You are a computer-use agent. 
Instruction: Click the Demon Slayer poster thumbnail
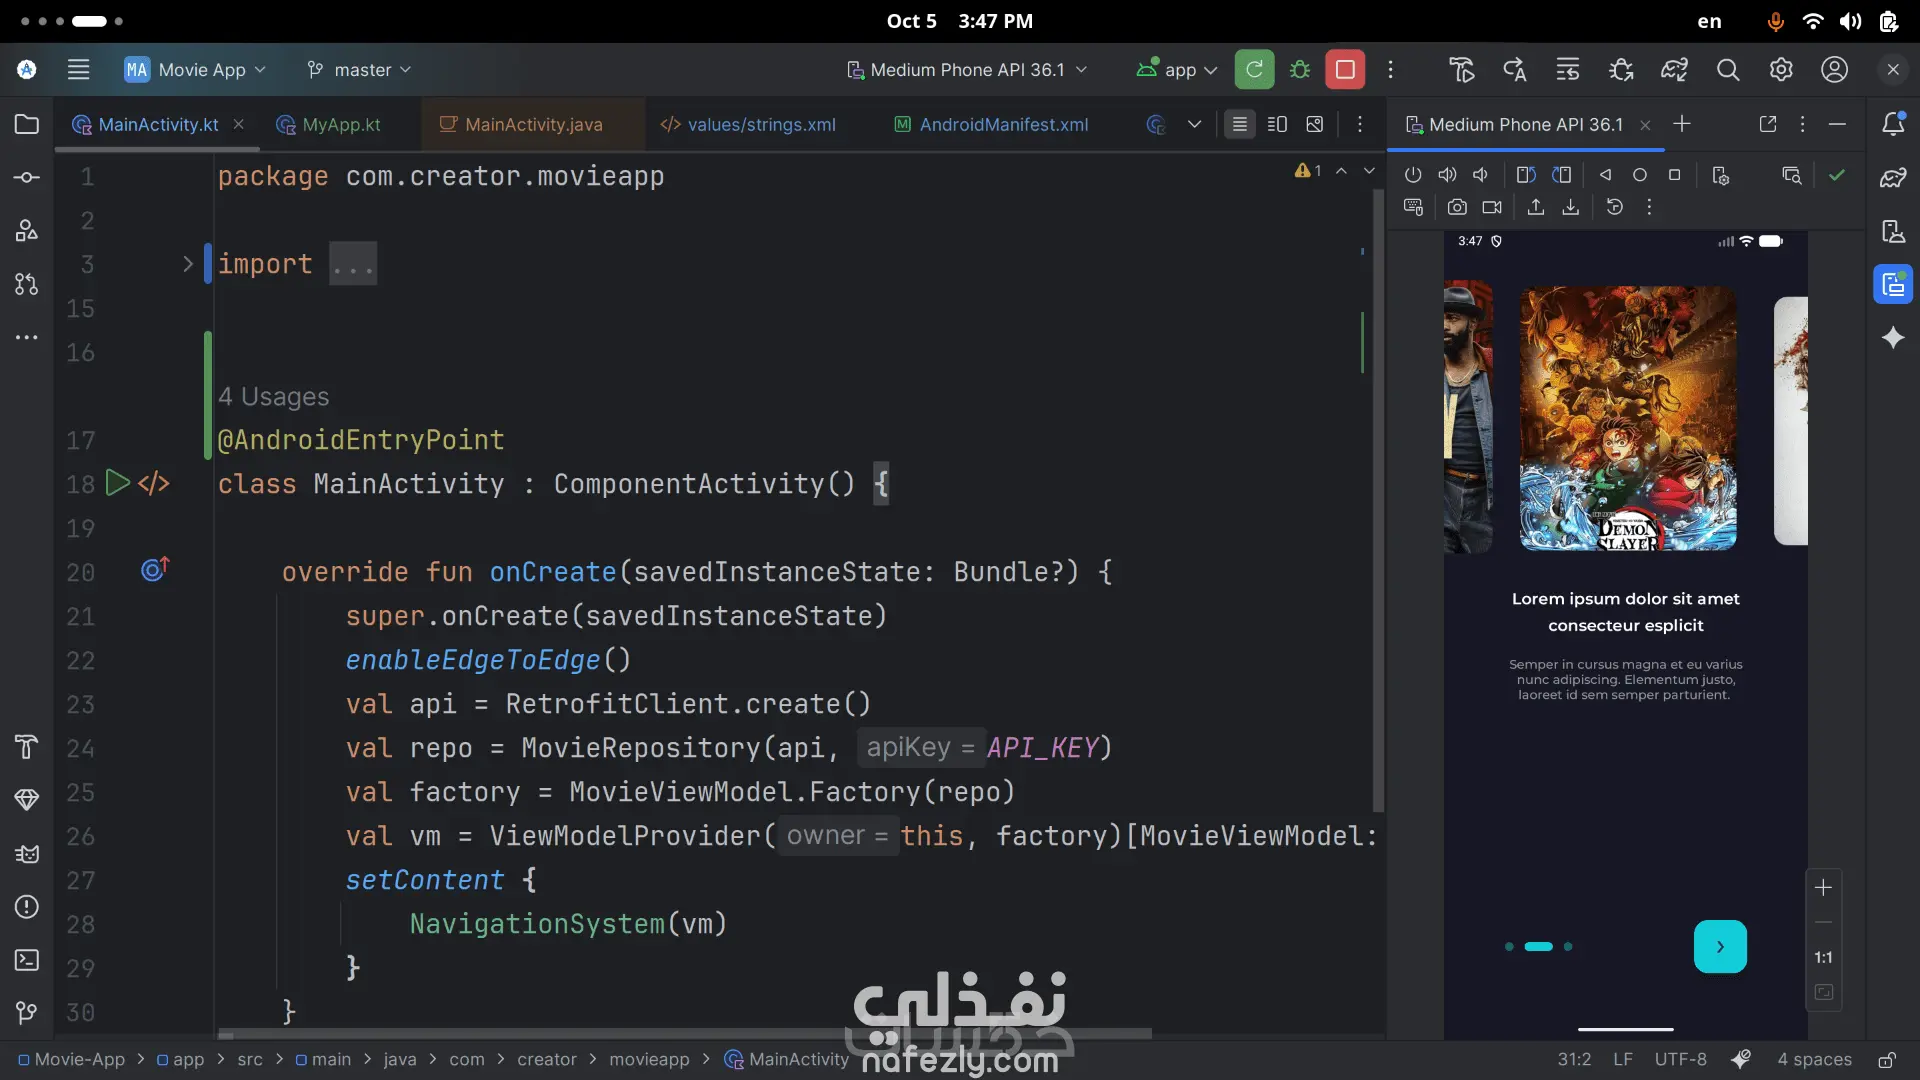1627,418
